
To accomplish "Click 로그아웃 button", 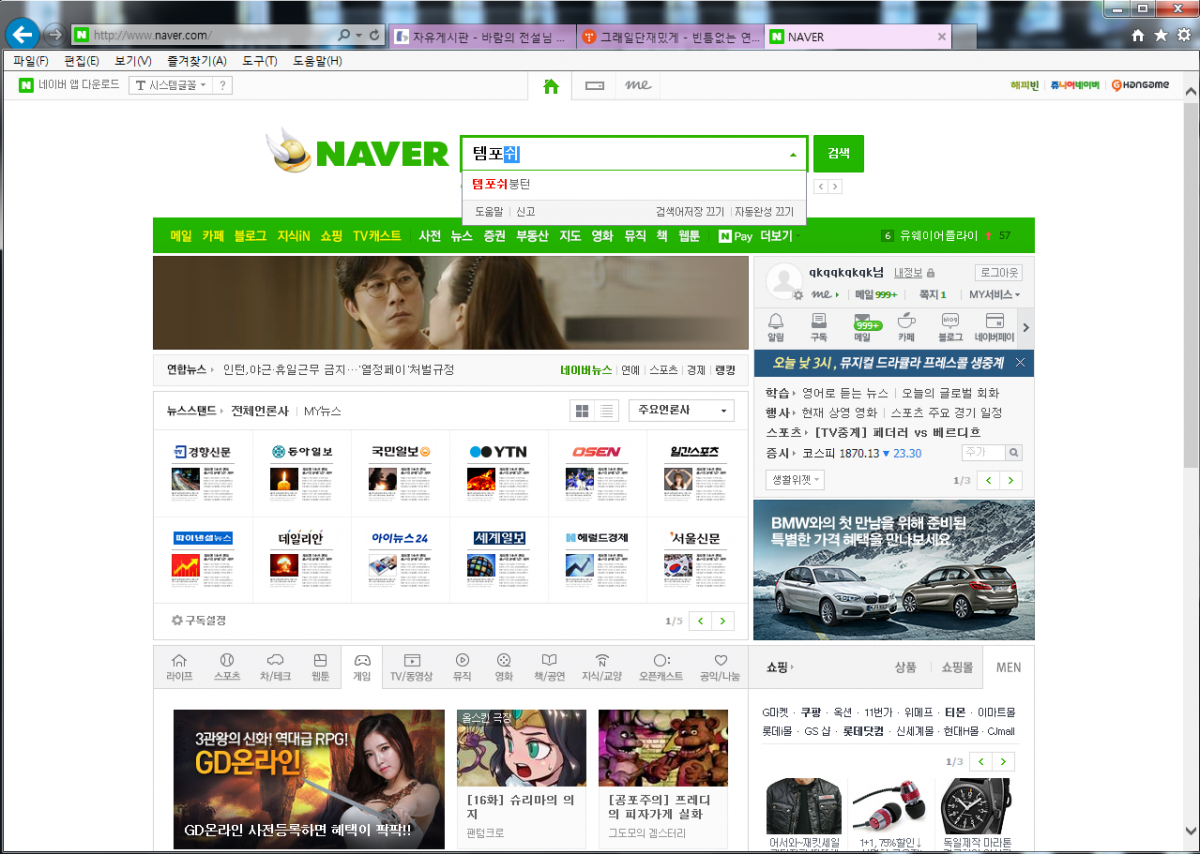I will coord(998,273).
